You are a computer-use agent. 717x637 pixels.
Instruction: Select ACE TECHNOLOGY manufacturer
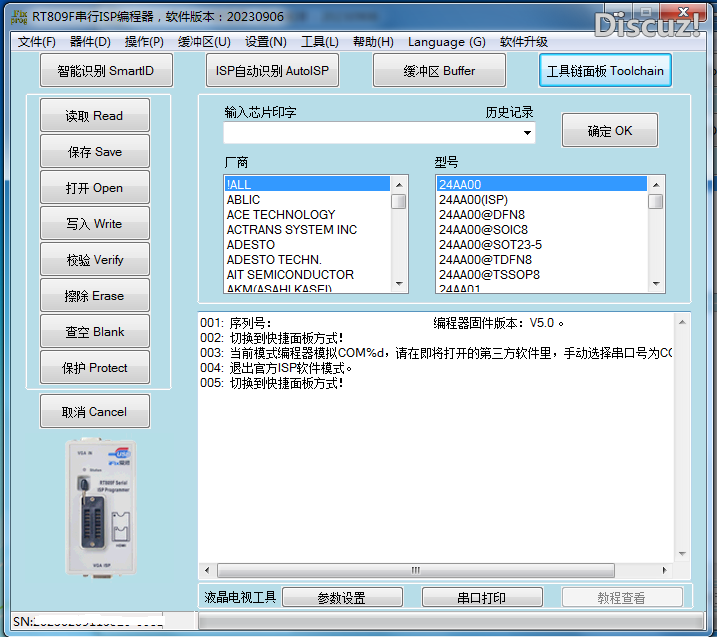(307, 214)
